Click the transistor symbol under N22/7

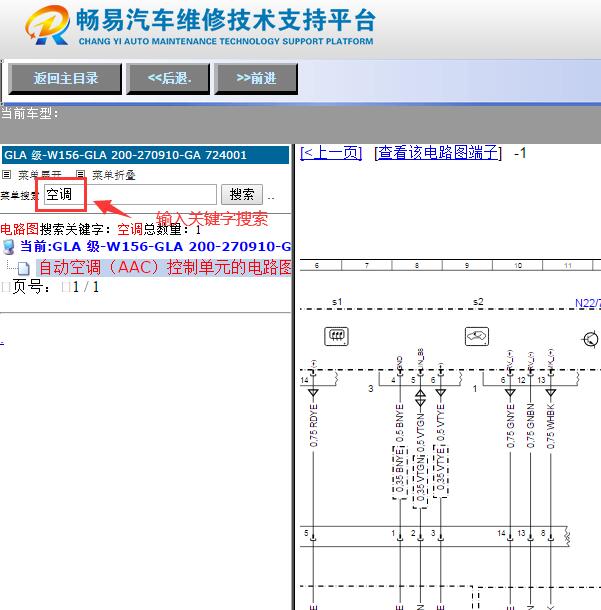590,339
